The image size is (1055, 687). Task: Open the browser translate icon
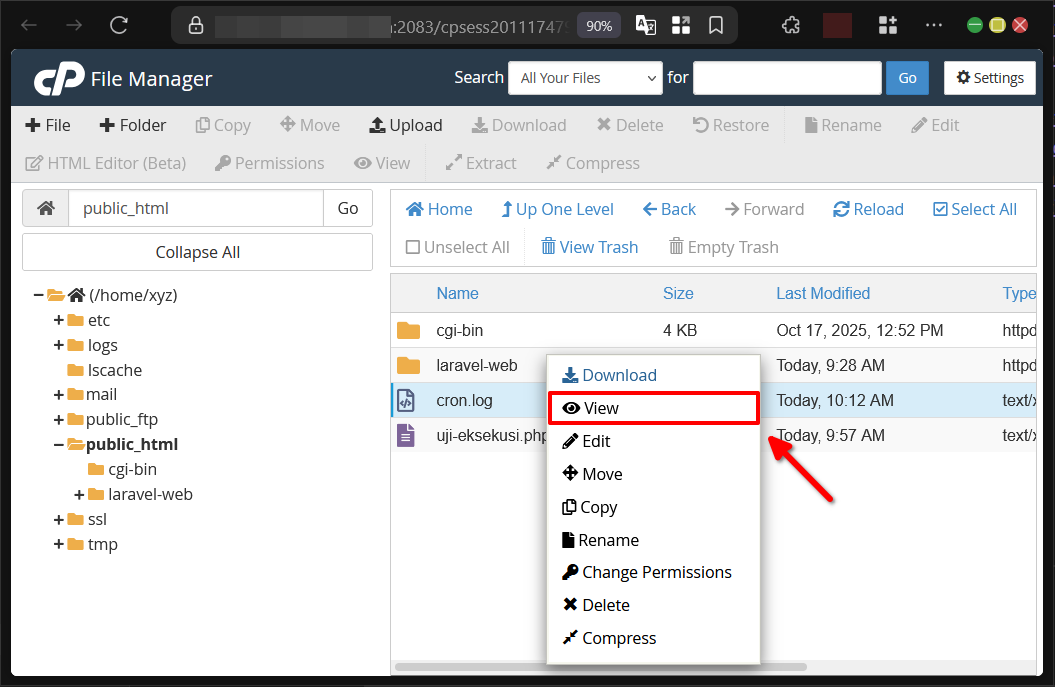pos(646,25)
